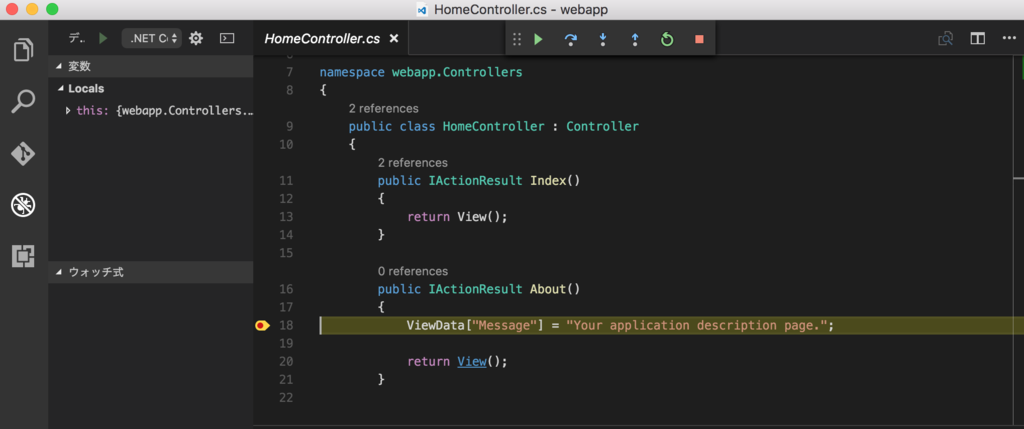Open the editor more actions menu

point(1009,39)
